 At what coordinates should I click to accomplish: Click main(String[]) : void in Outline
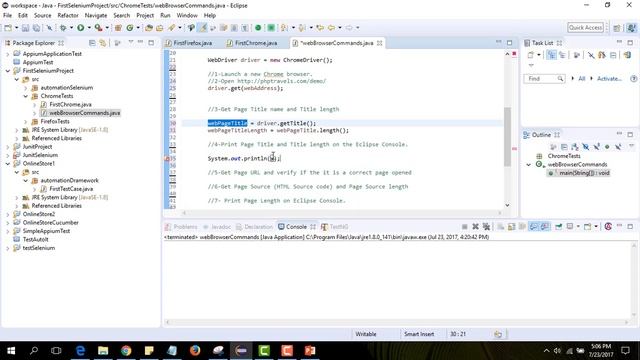click(x=584, y=173)
